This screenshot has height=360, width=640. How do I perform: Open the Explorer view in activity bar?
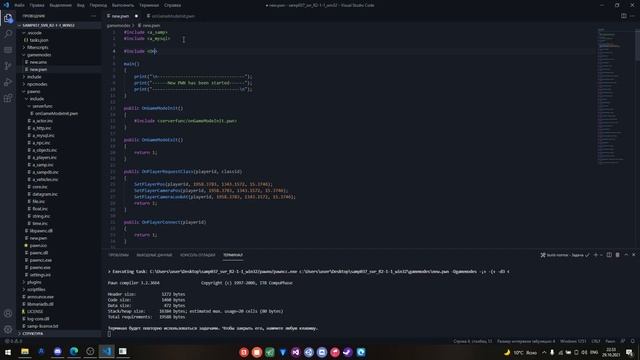click(x=8, y=18)
